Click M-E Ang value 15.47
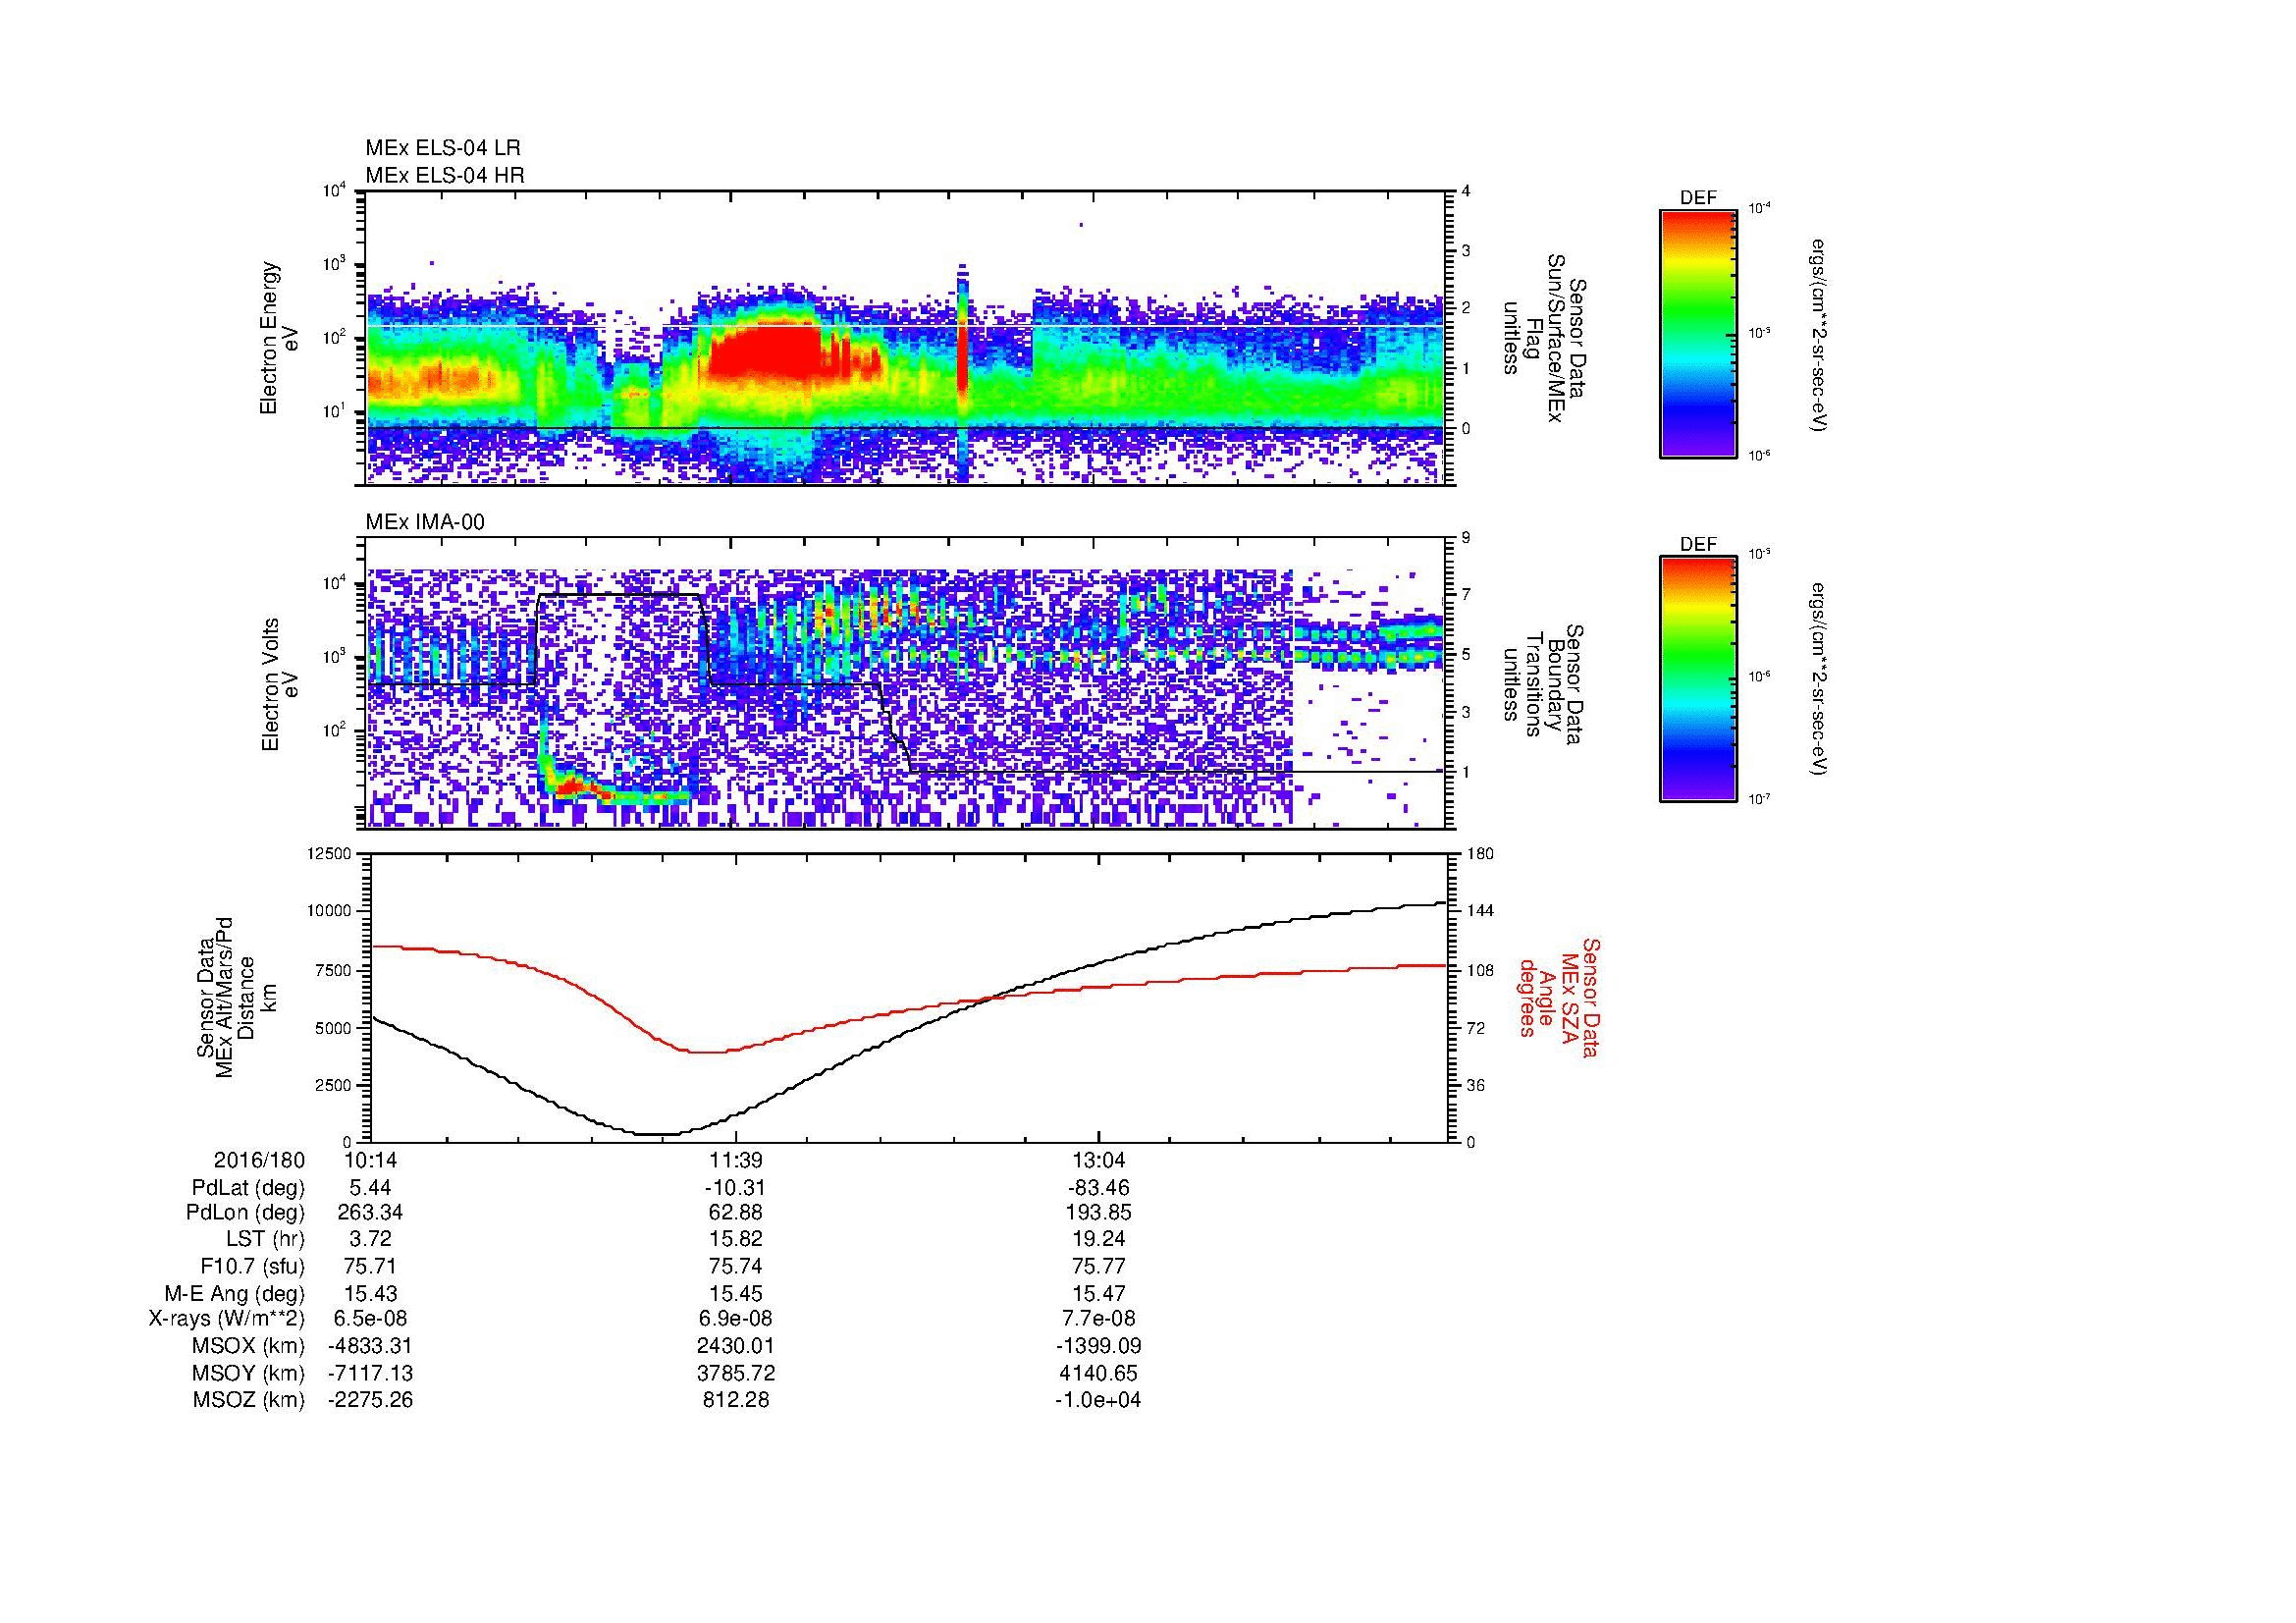Viewport: 2296px width, 1623px height. click(x=1098, y=1294)
